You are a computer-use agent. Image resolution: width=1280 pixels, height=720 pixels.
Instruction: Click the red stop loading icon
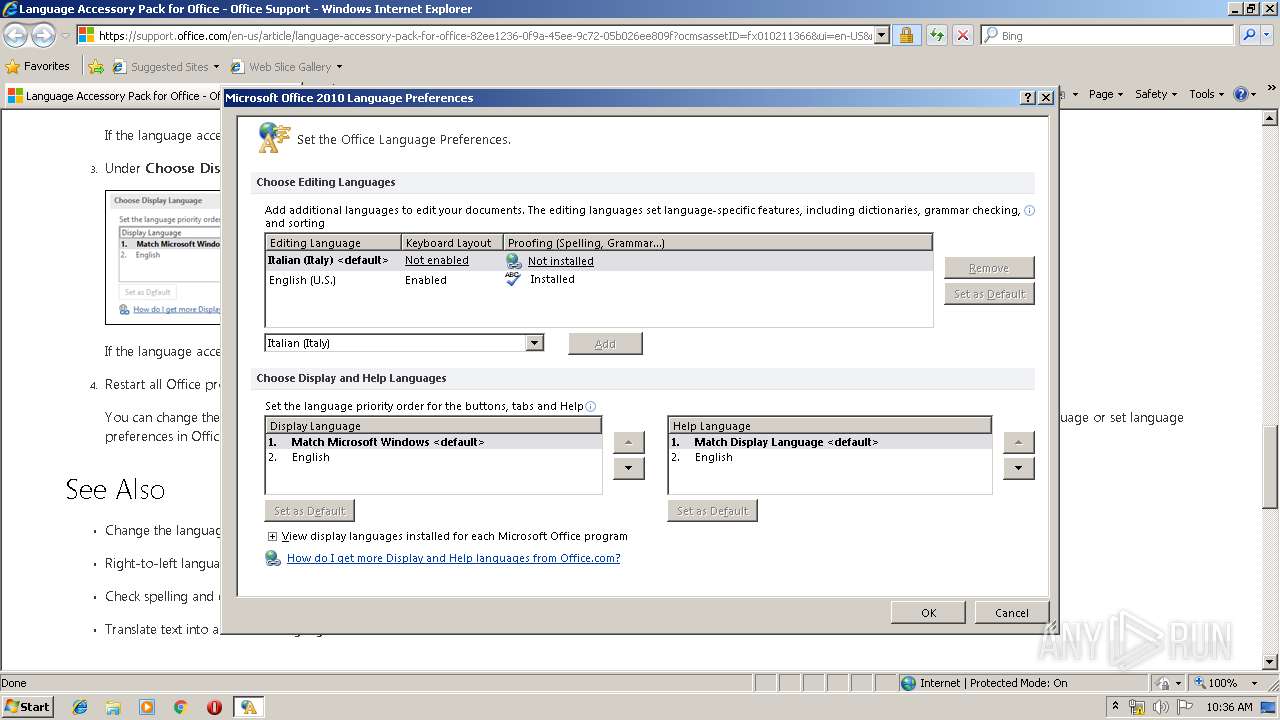tap(963, 35)
